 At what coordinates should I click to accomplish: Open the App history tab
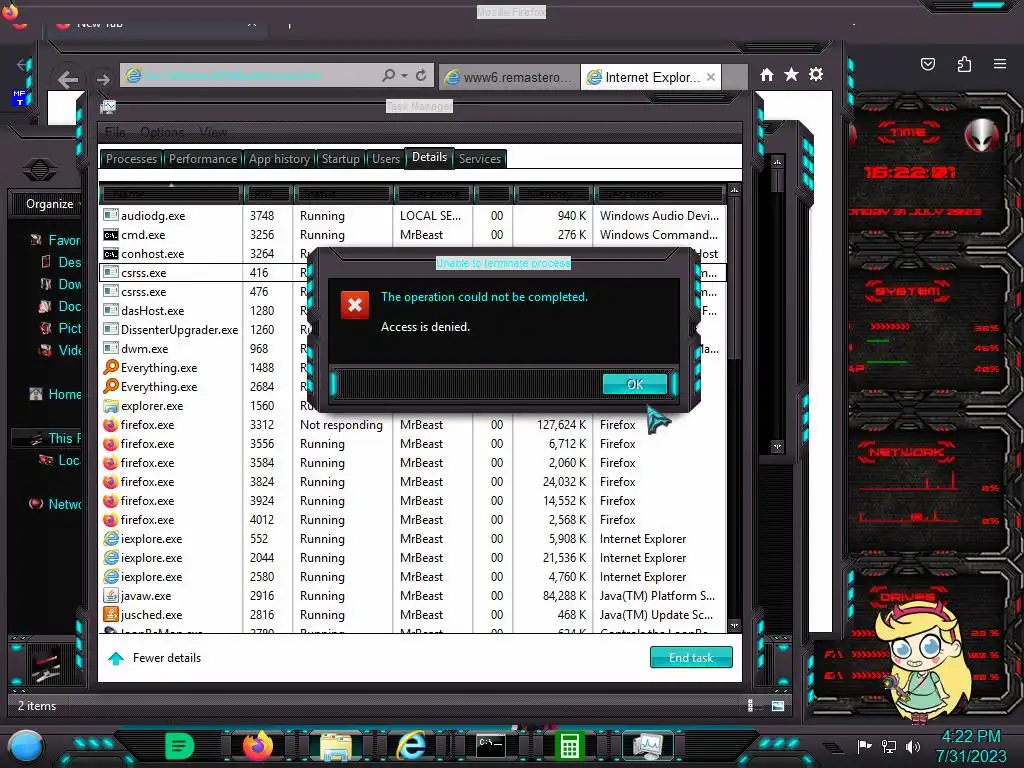[x=279, y=159]
